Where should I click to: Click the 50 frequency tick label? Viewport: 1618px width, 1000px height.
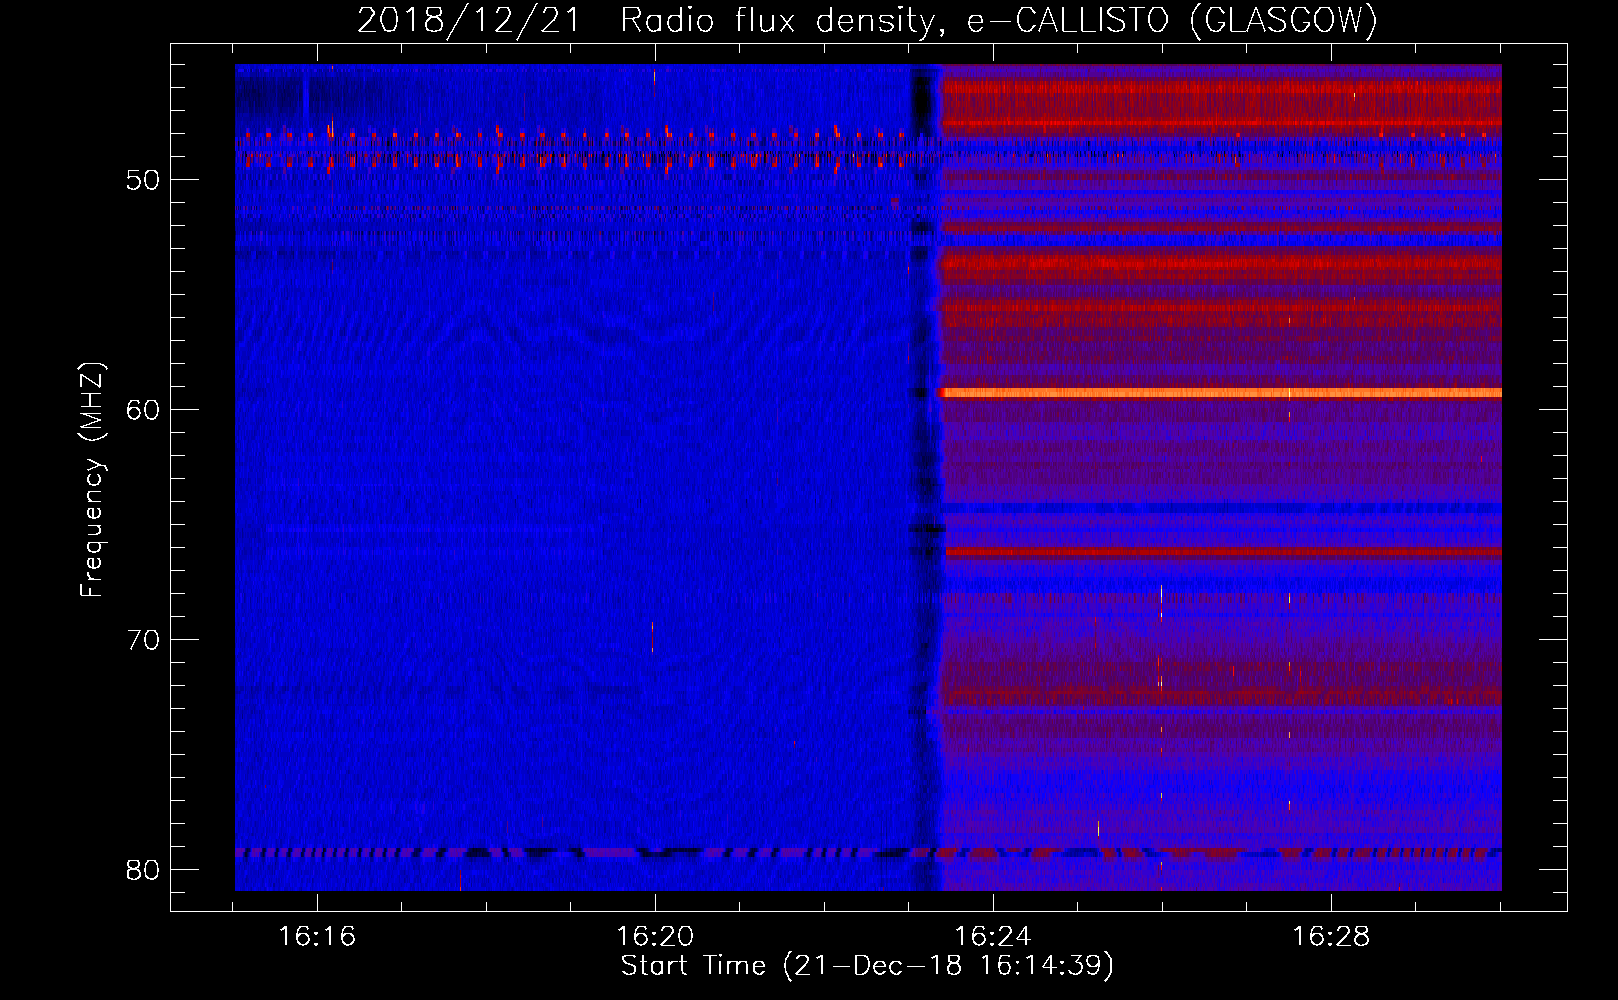(x=143, y=180)
